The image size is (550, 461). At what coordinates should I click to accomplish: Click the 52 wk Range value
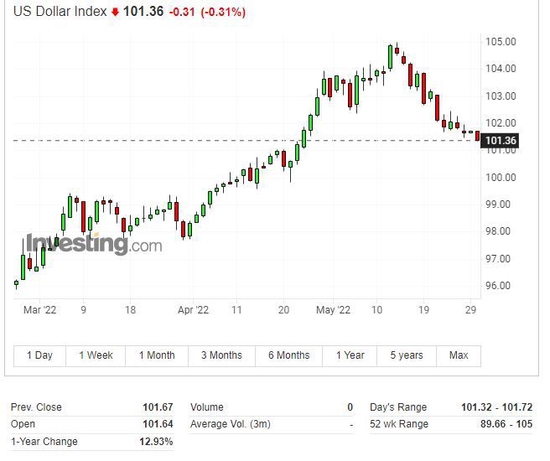point(506,424)
